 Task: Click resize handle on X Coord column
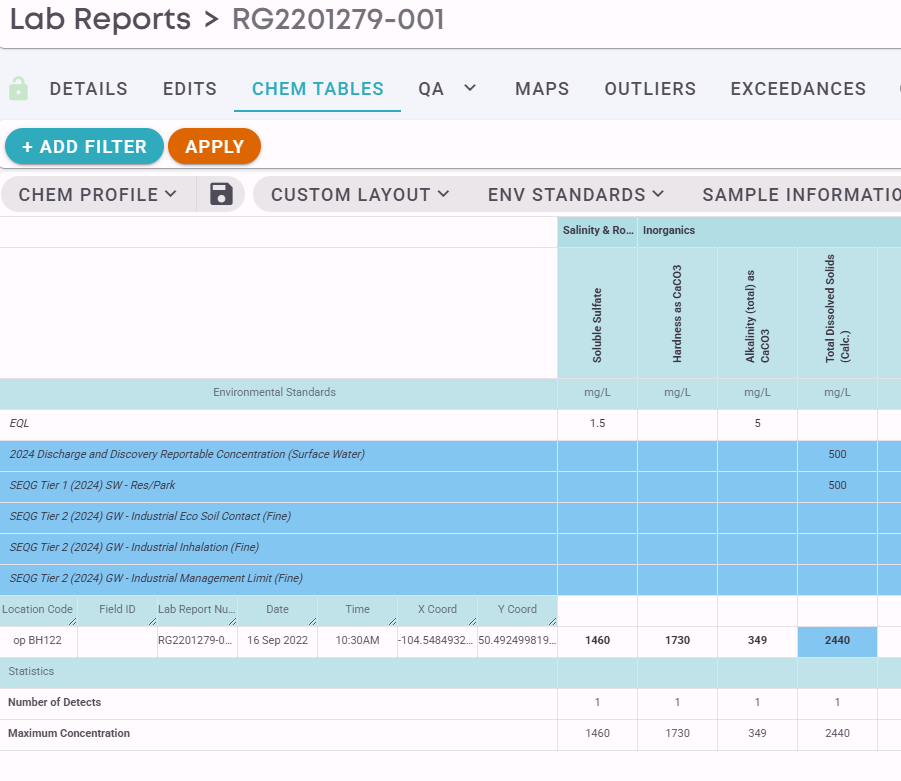472,621
